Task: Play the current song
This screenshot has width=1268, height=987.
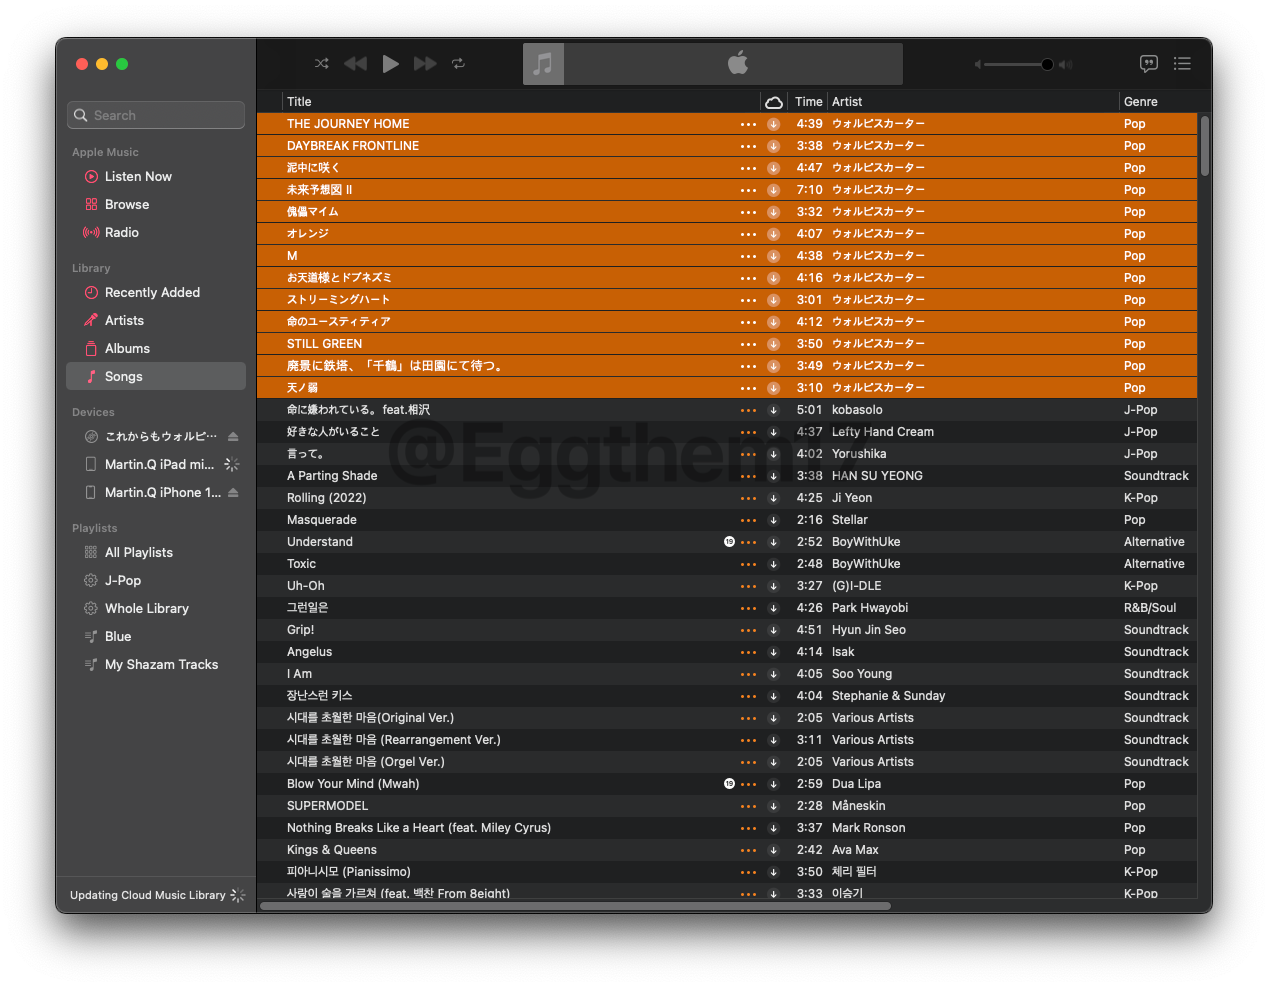Action: tap(390, 63)
